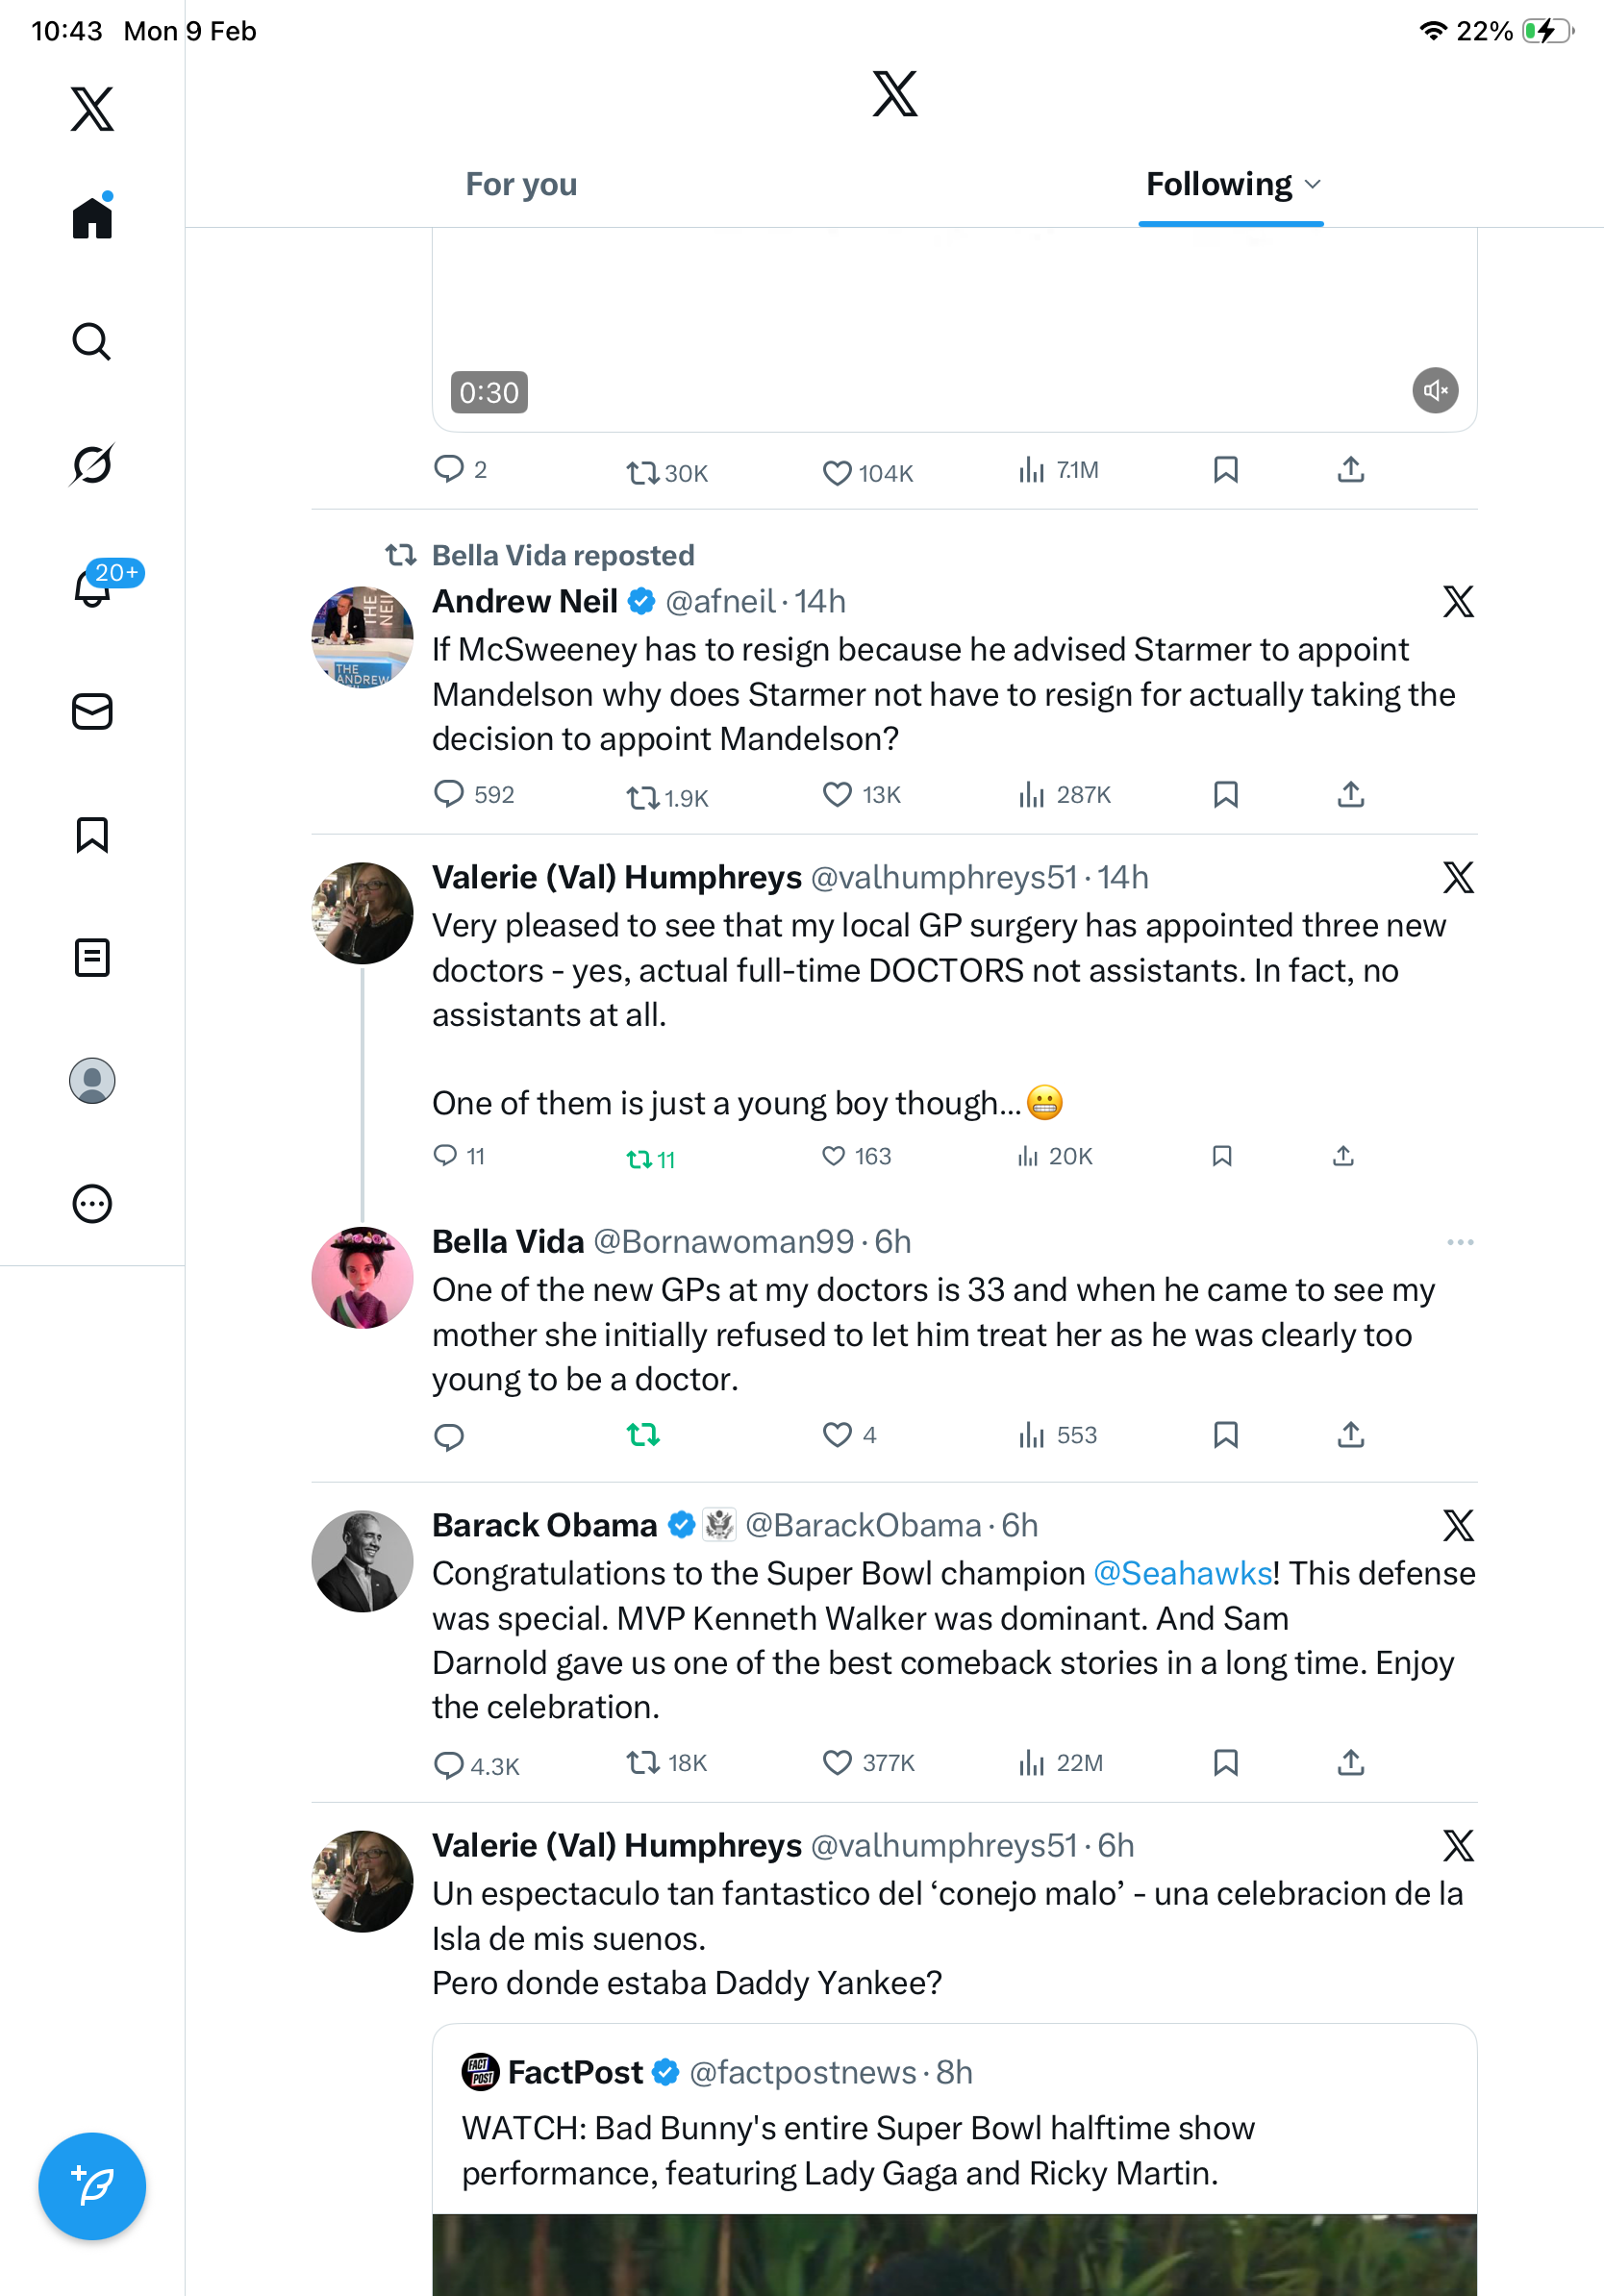The width and height of the screenshot is (1604, 2296).
Task: Like Andrew Neil's post
Action: pyautogui.click(x=836, y=795)
